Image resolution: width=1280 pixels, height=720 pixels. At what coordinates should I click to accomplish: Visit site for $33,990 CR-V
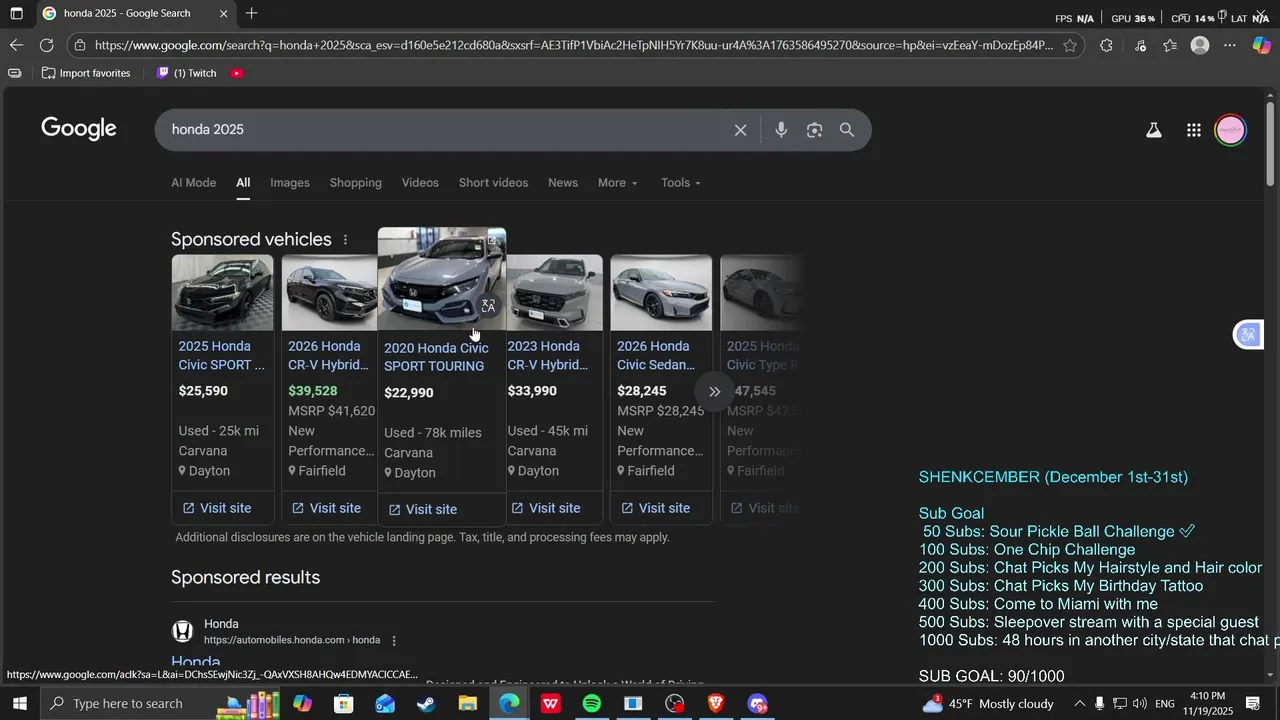pyautogui.click(x=546, y=508)
